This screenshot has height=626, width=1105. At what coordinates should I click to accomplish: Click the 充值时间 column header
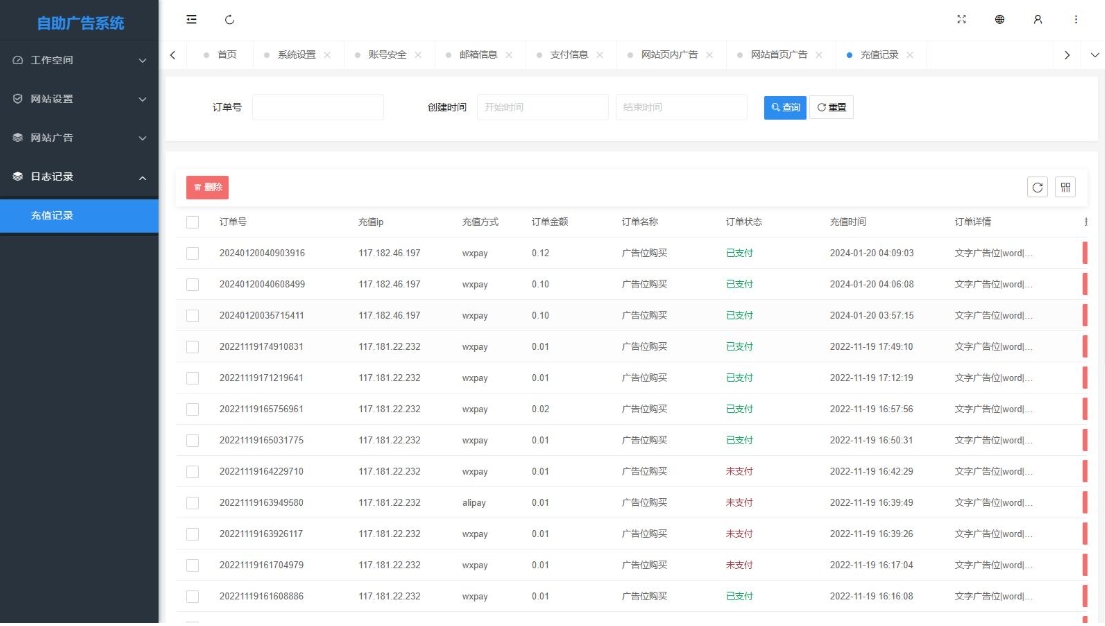point(848,222)
